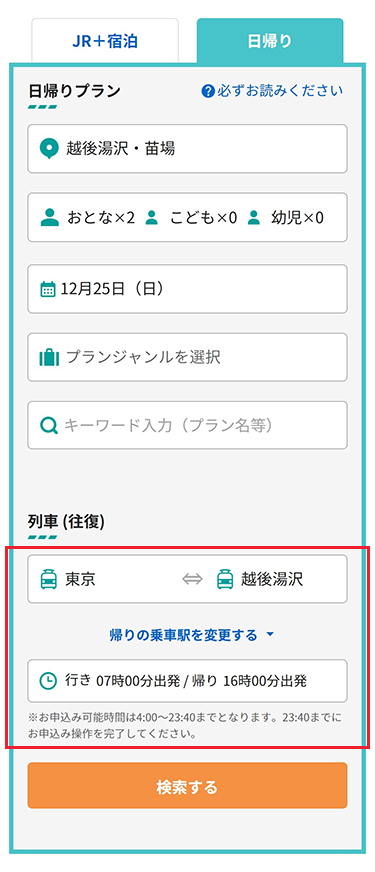Click the train icon next to 越後湯沢 station
Screen dimensions: 375x872
[x=225, y=579]
